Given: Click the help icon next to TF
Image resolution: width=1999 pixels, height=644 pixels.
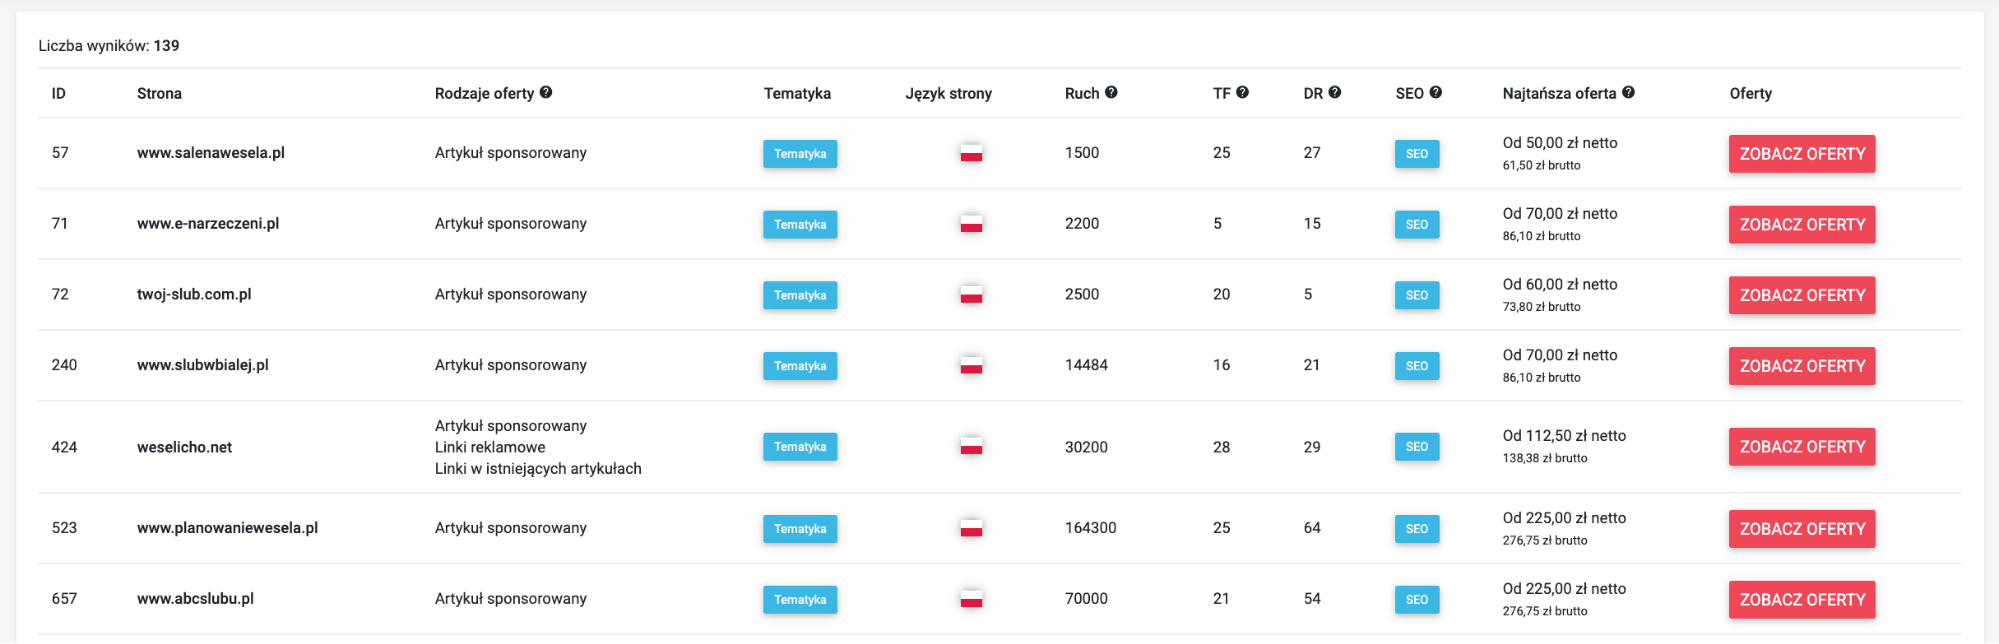Looking at the screenshot, I should 1242,92.
